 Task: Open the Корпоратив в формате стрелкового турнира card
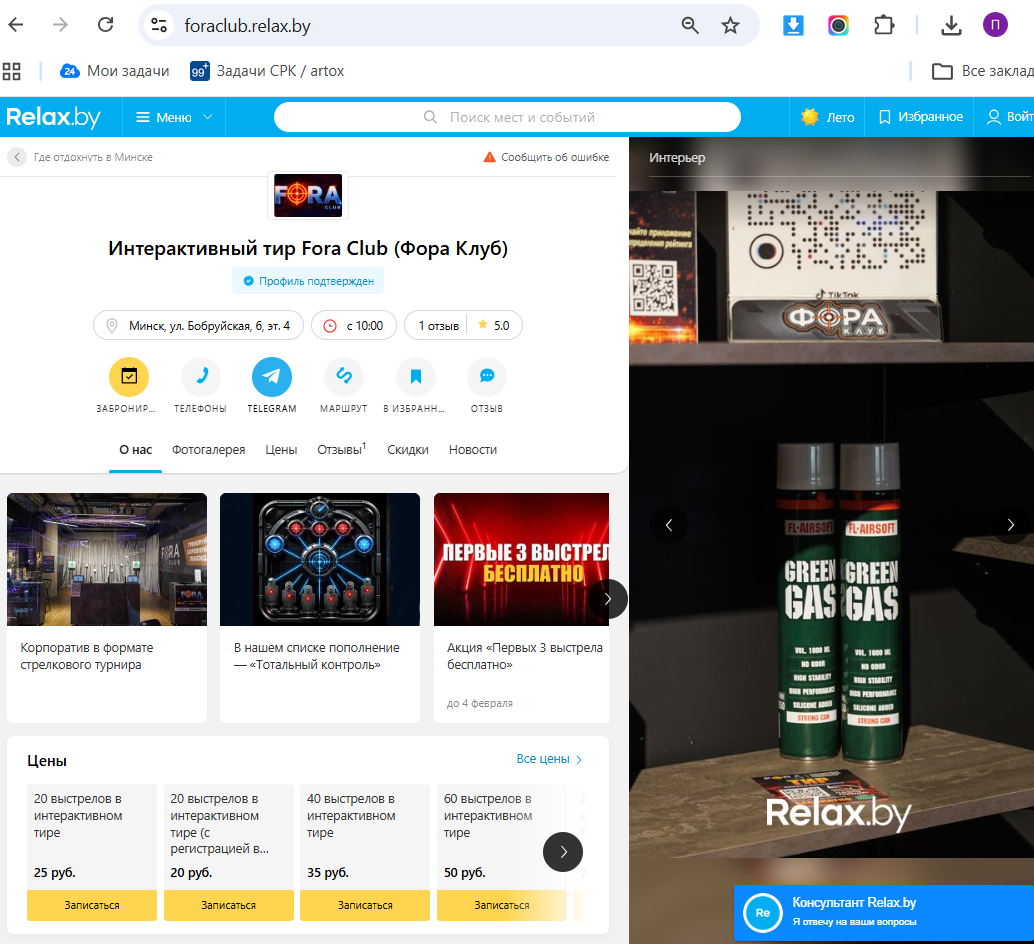coord(107,607)
